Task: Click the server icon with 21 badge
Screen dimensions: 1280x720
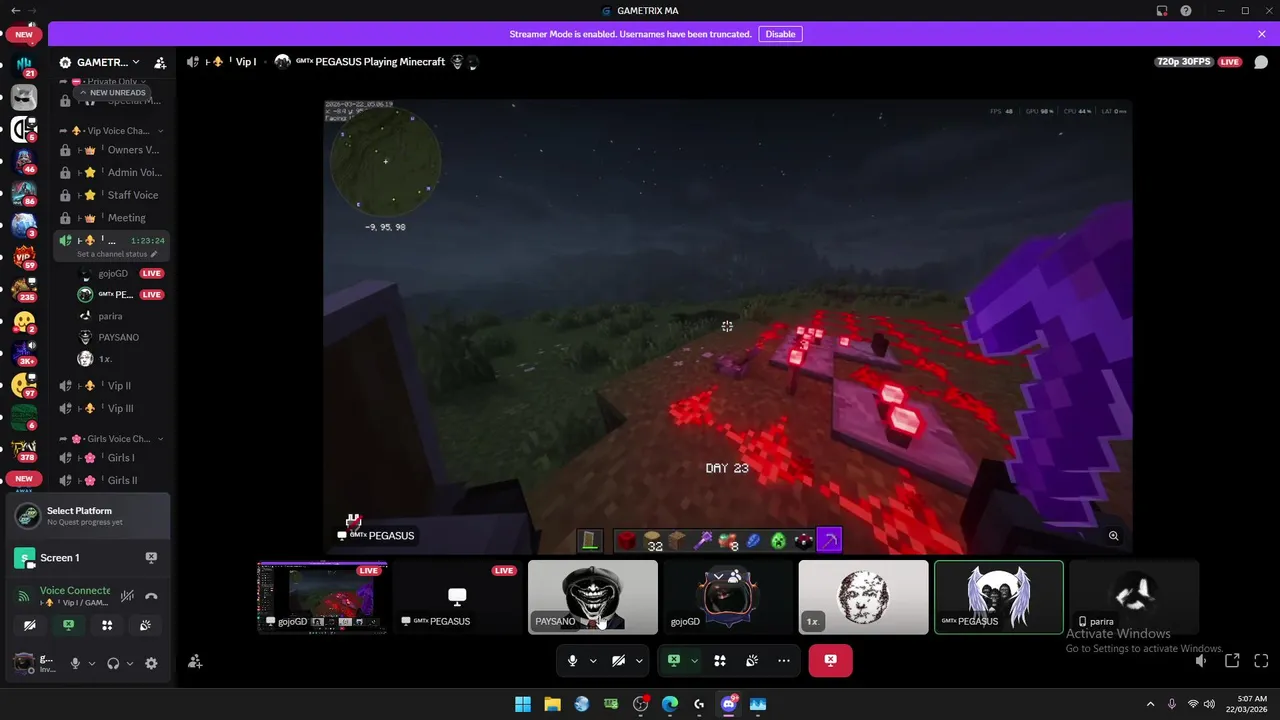Action: click(x=24, y=66)
